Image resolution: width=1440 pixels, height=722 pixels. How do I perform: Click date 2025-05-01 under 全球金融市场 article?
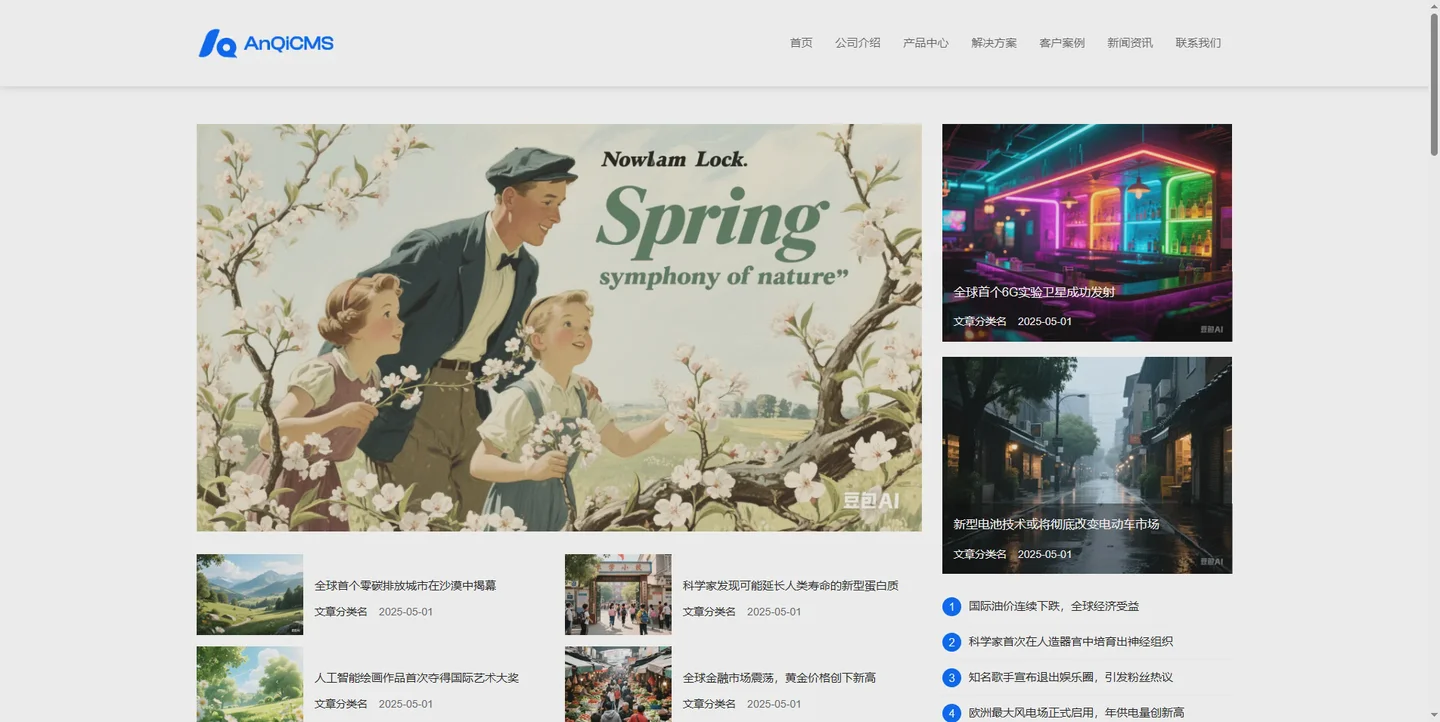774,704
